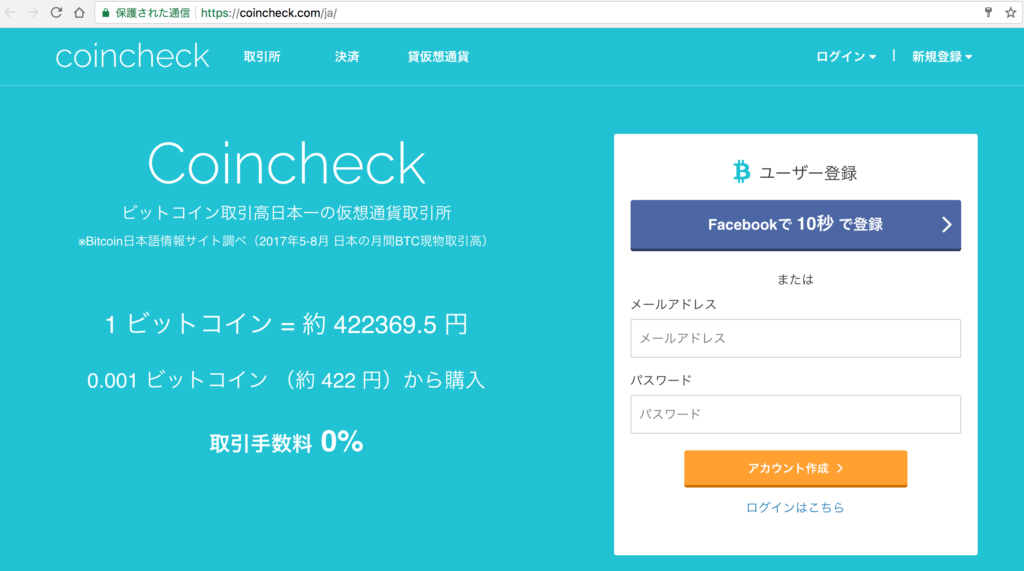
Task: Click the browser back arrow
Action: (10, 12)
